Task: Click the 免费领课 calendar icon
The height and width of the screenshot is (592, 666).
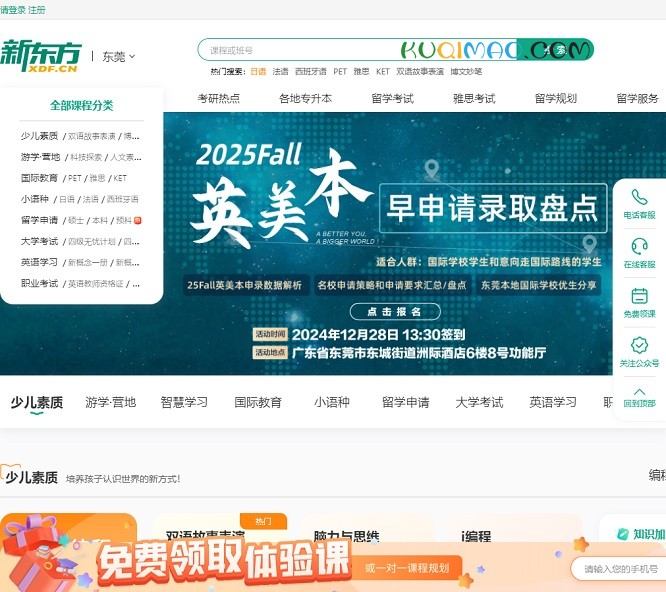Action: coord(639,296)
